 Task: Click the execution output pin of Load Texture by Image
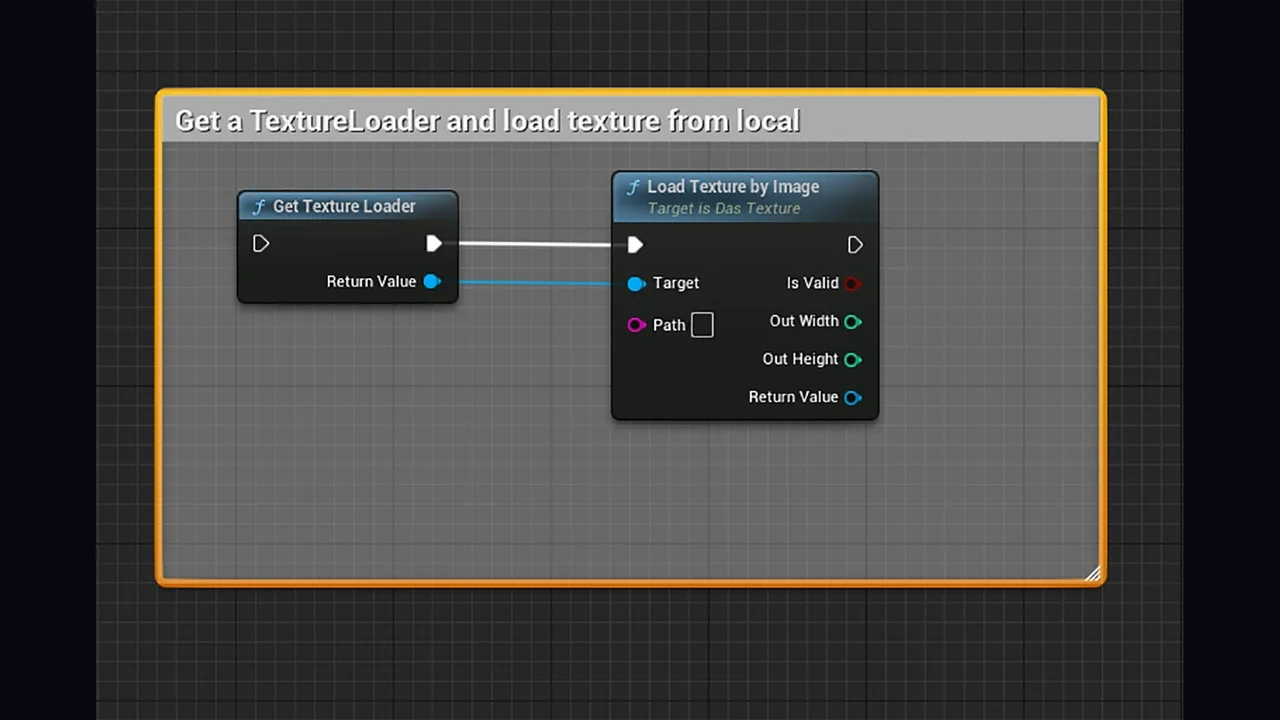855,244
